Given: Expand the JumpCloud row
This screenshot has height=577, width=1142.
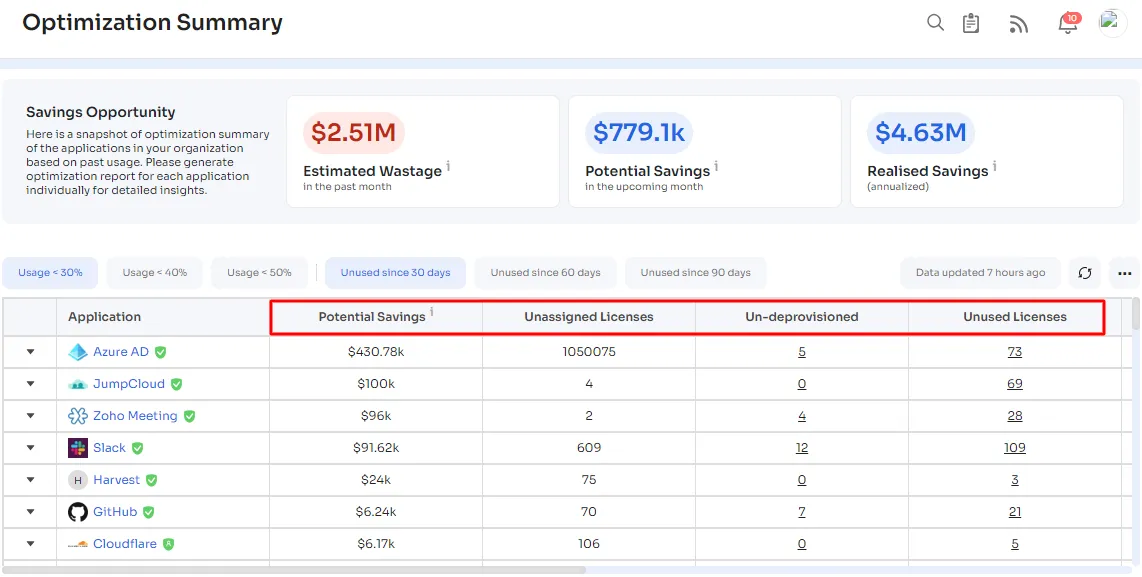Looking at the screenshot, I should tap(31, 384).
